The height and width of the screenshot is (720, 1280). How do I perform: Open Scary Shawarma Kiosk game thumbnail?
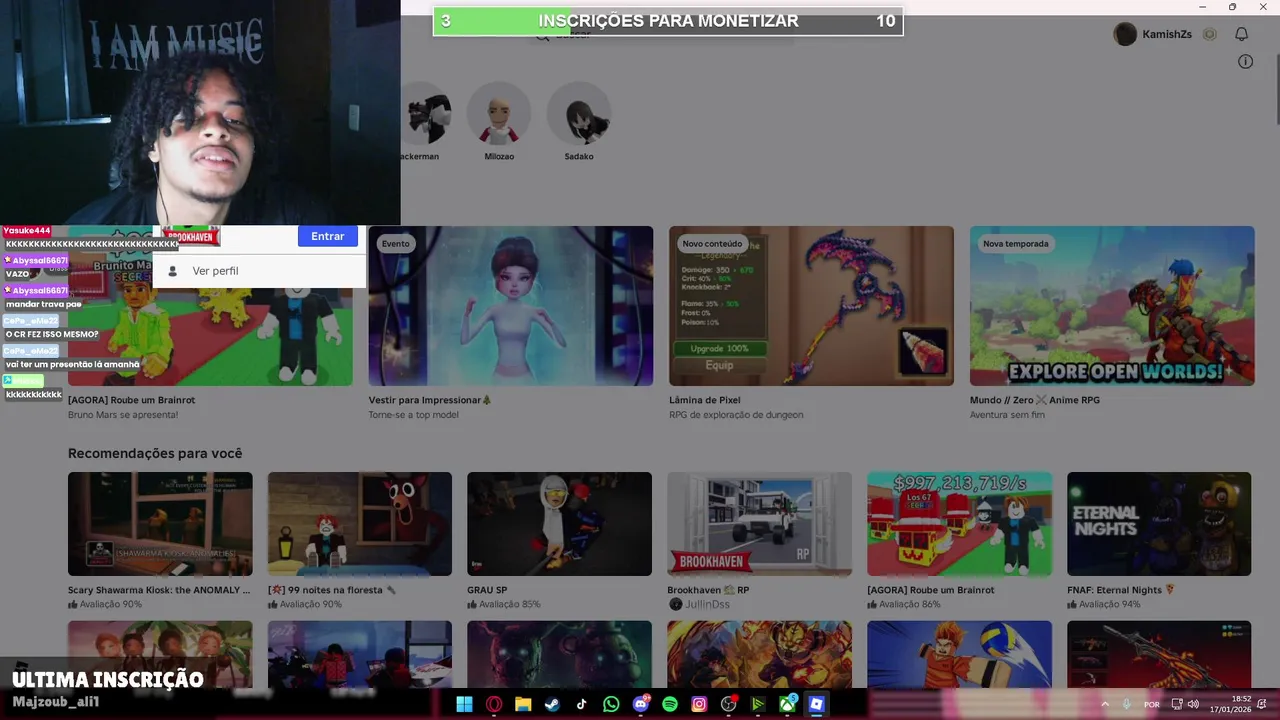click(x=160, y=524)
